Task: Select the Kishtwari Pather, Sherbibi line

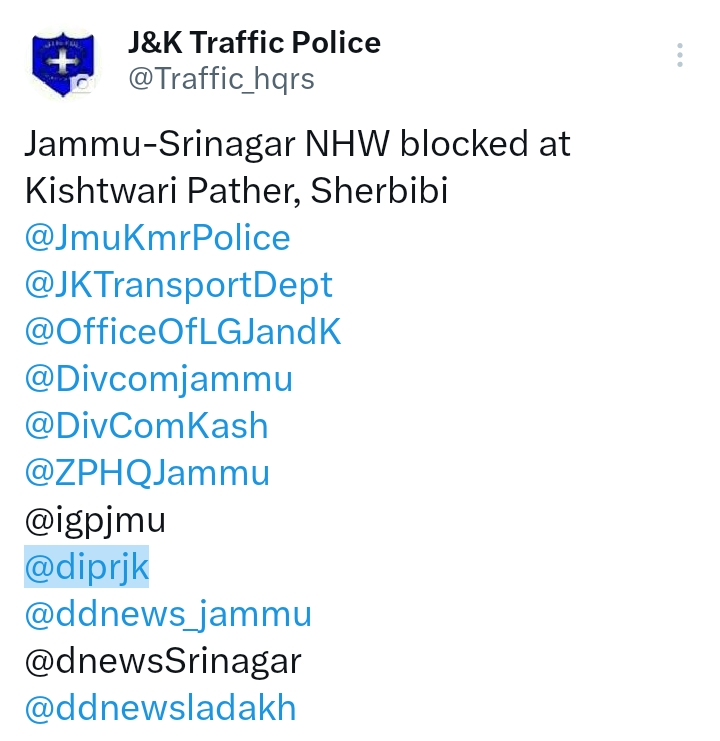Action: 236,190
